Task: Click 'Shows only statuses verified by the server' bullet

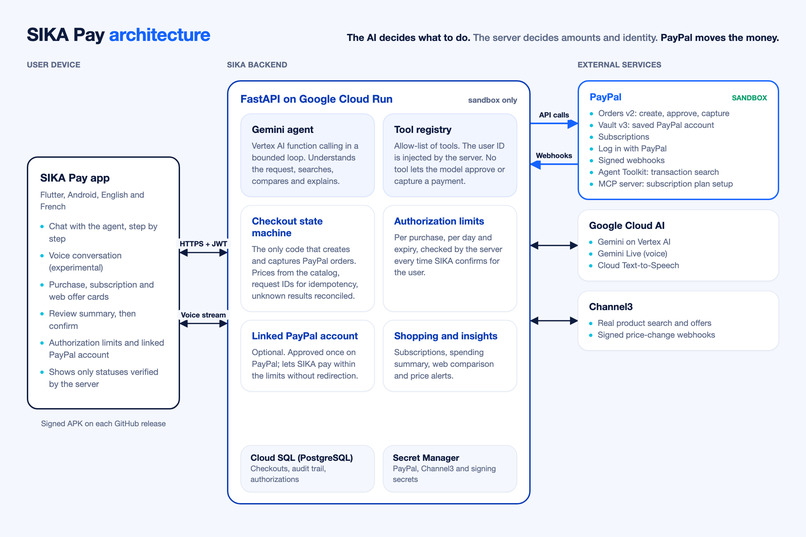Action: (x=103, y=378)
